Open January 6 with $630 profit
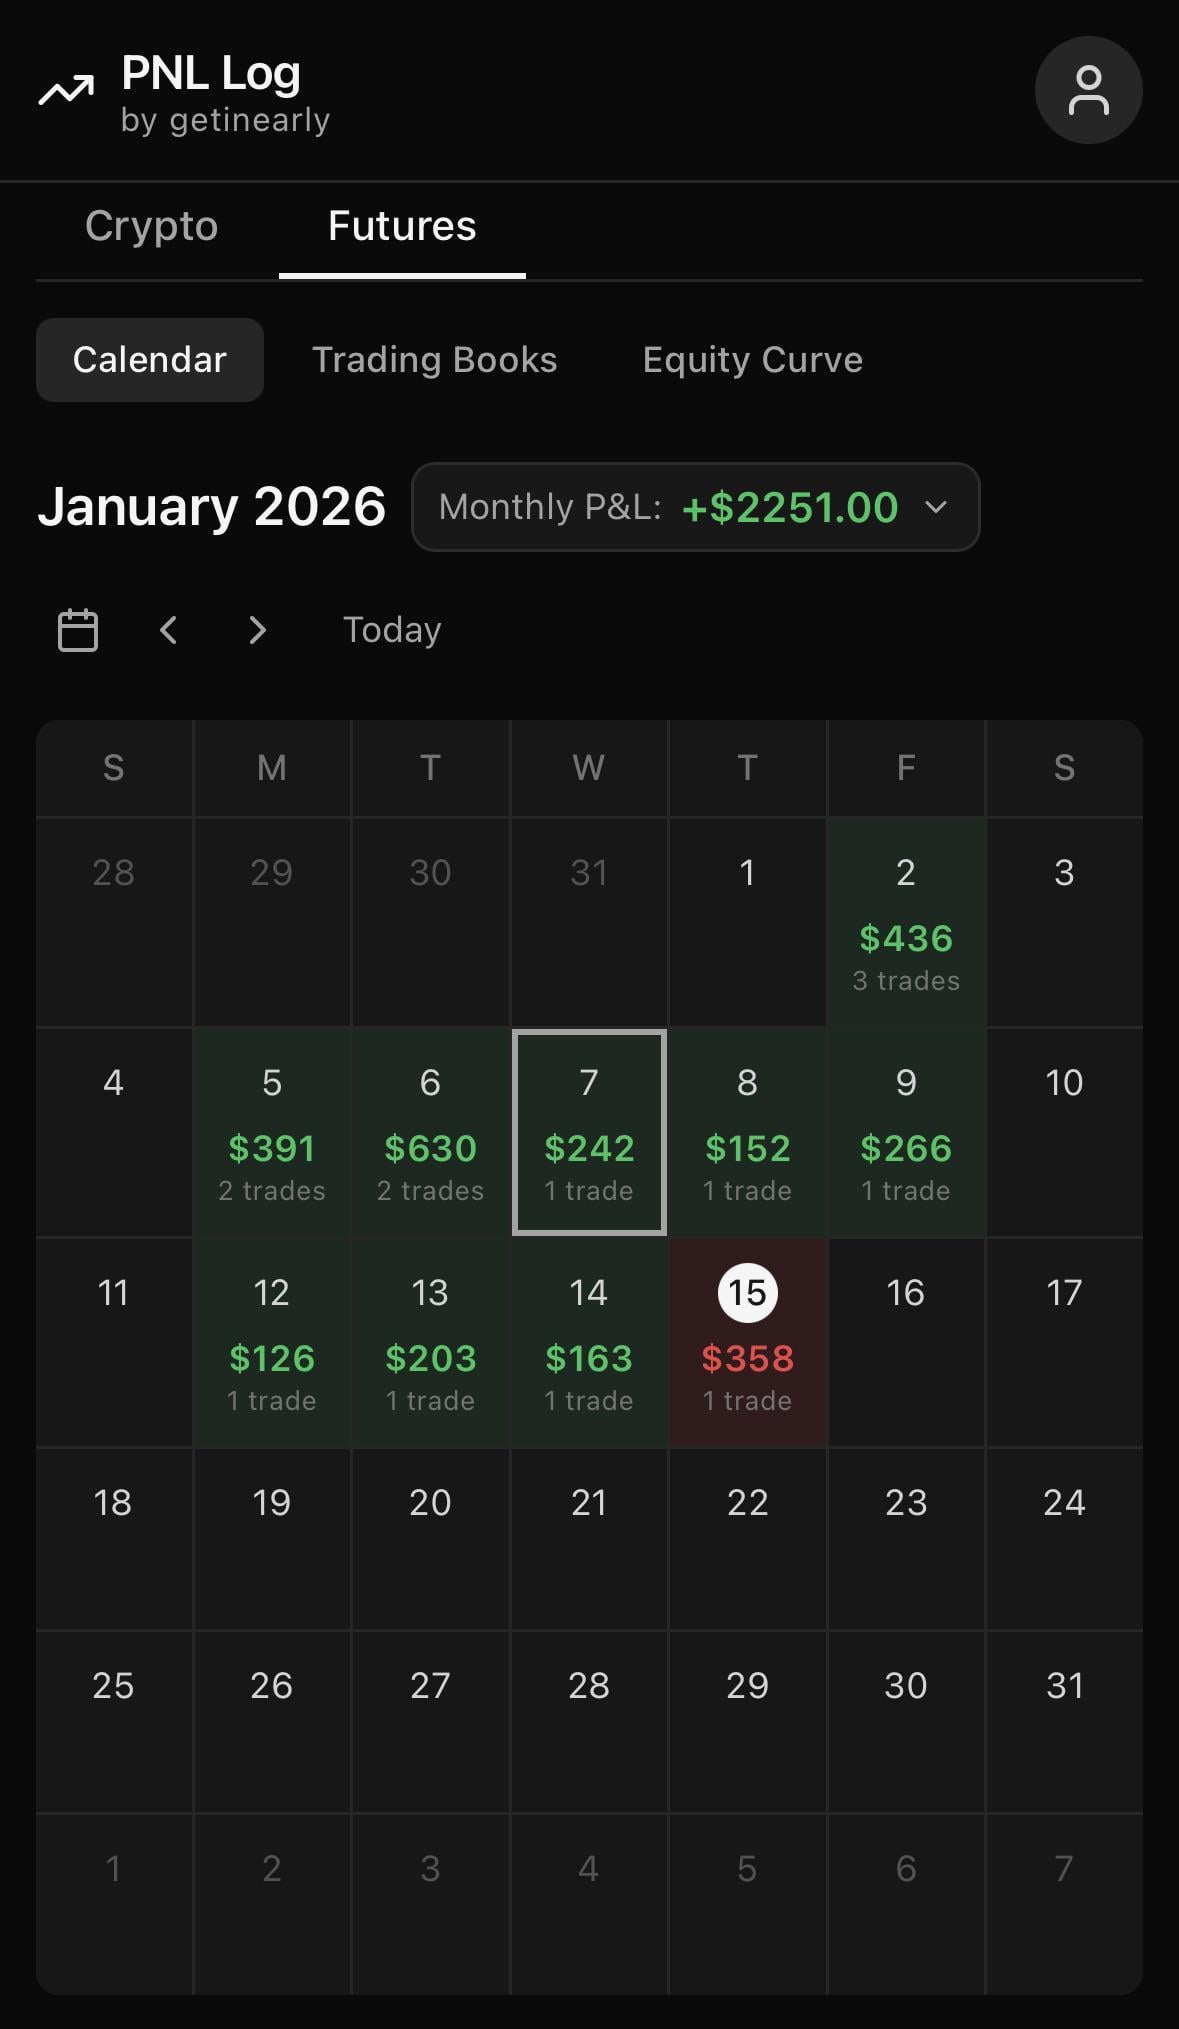 coord(430,1133)
